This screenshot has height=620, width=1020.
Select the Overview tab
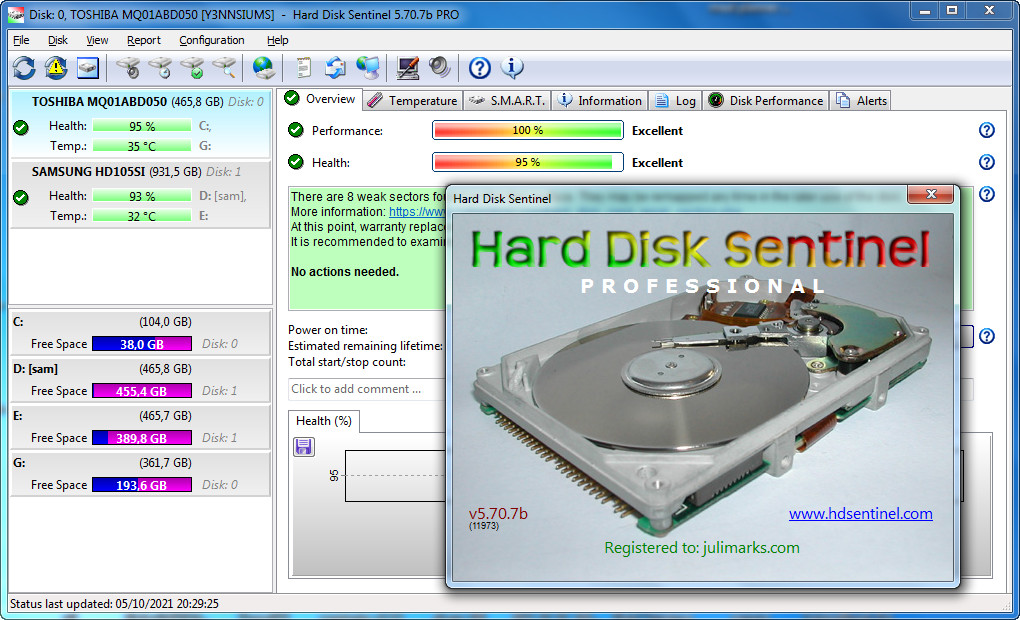pyautogui.click(x=320, y=99)
